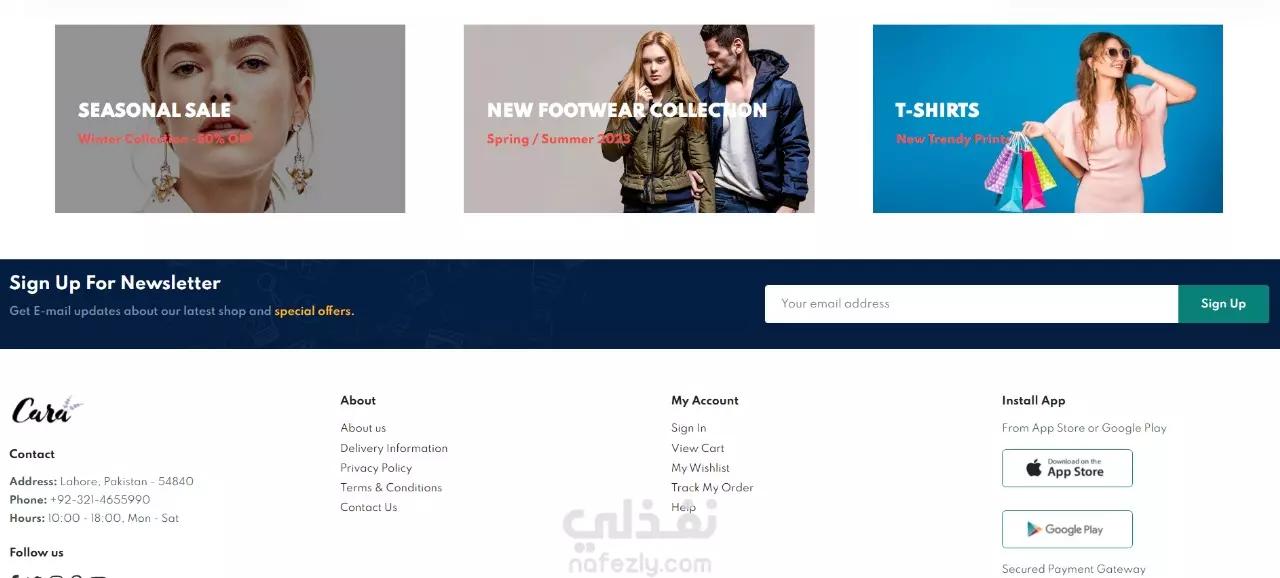Click View Cart in My Account
This screenshot has width=1280, height=578.
pyautogui.click(x=698, y=448)
